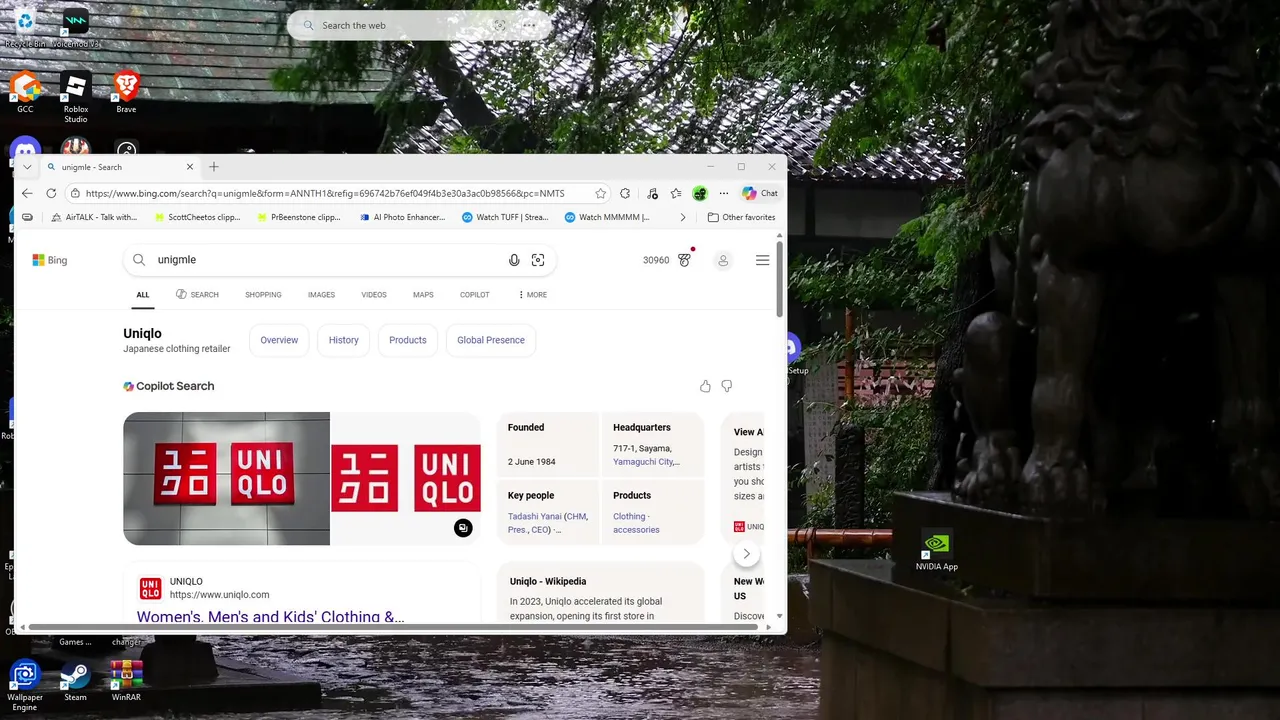This screenshot has width=1280, height=720.
Task: Open Copilot Chat in the browser toolbar
Action: (760, 193)
